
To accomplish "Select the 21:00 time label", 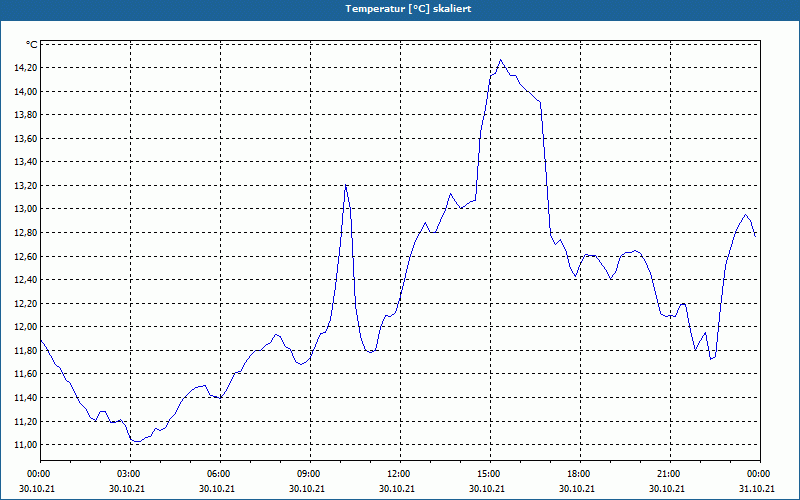I will point(670,474).
